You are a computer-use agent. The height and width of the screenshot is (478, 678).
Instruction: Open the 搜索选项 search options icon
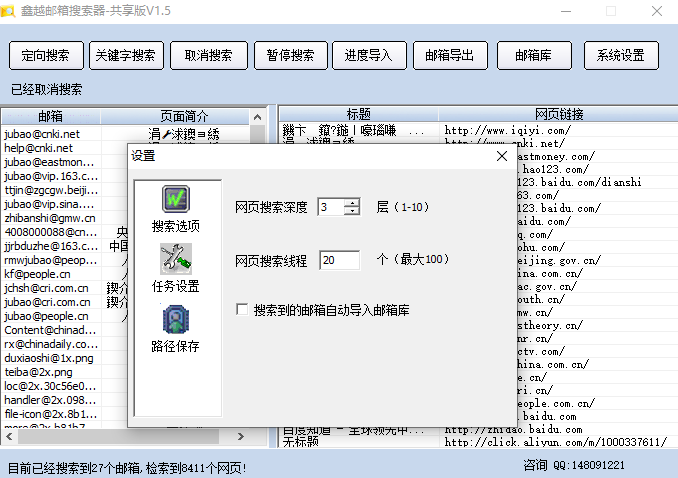pos(176,209)
